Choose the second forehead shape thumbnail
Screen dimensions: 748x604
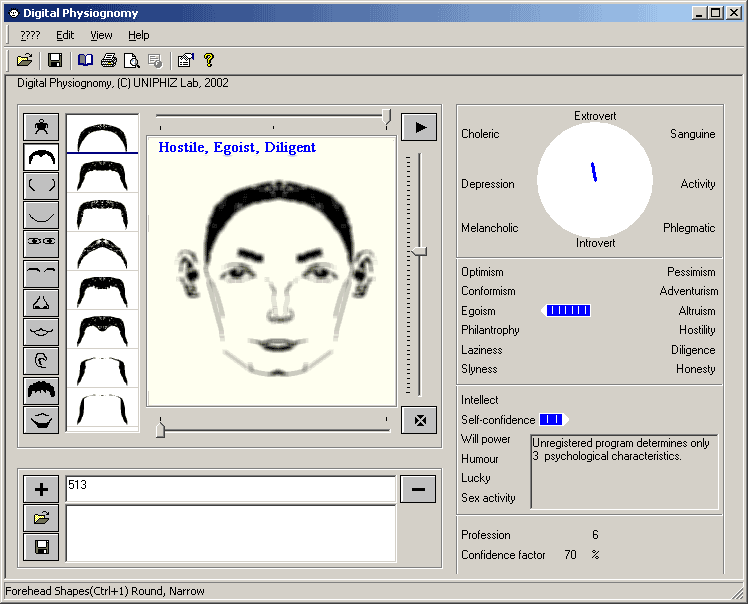click(x=102, y=174)
